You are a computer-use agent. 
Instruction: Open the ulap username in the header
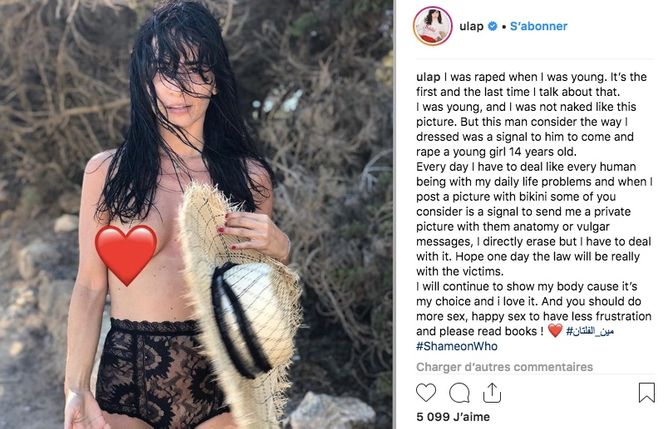(x=471, y=26)
